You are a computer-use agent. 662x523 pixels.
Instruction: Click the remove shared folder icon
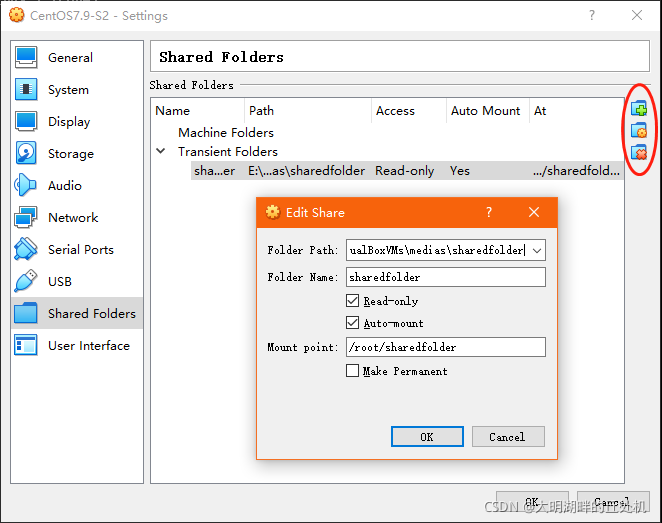(x=639, y=152)
